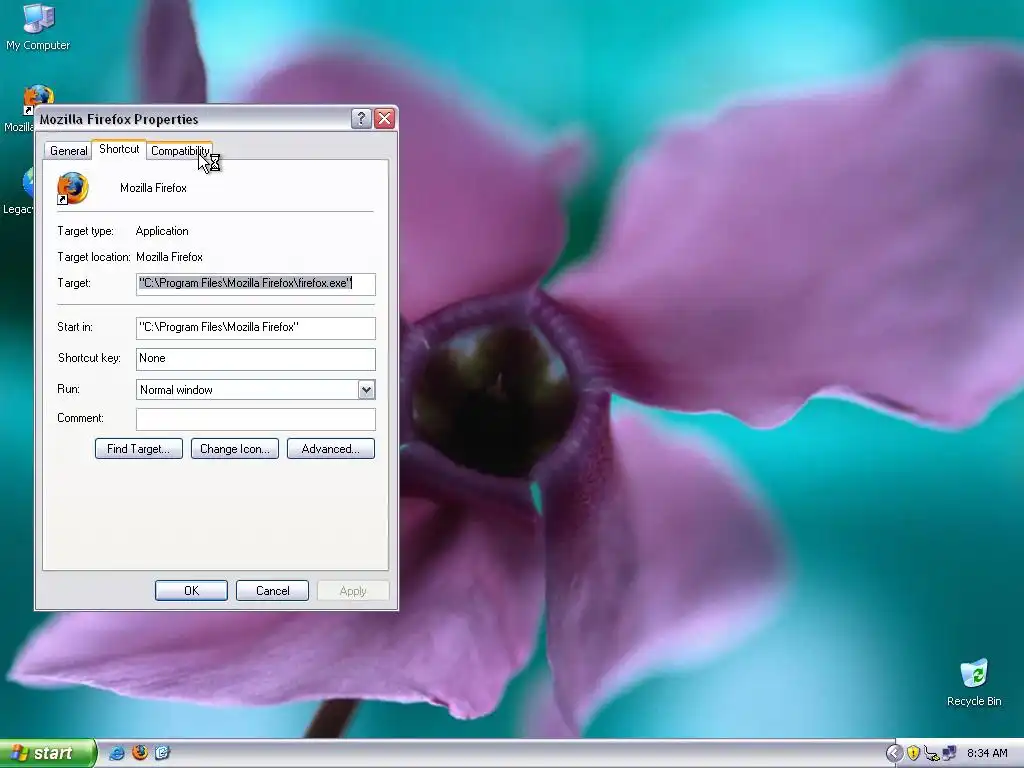Click into the Start in field
Screen dimensions: 1024x768
255,328
